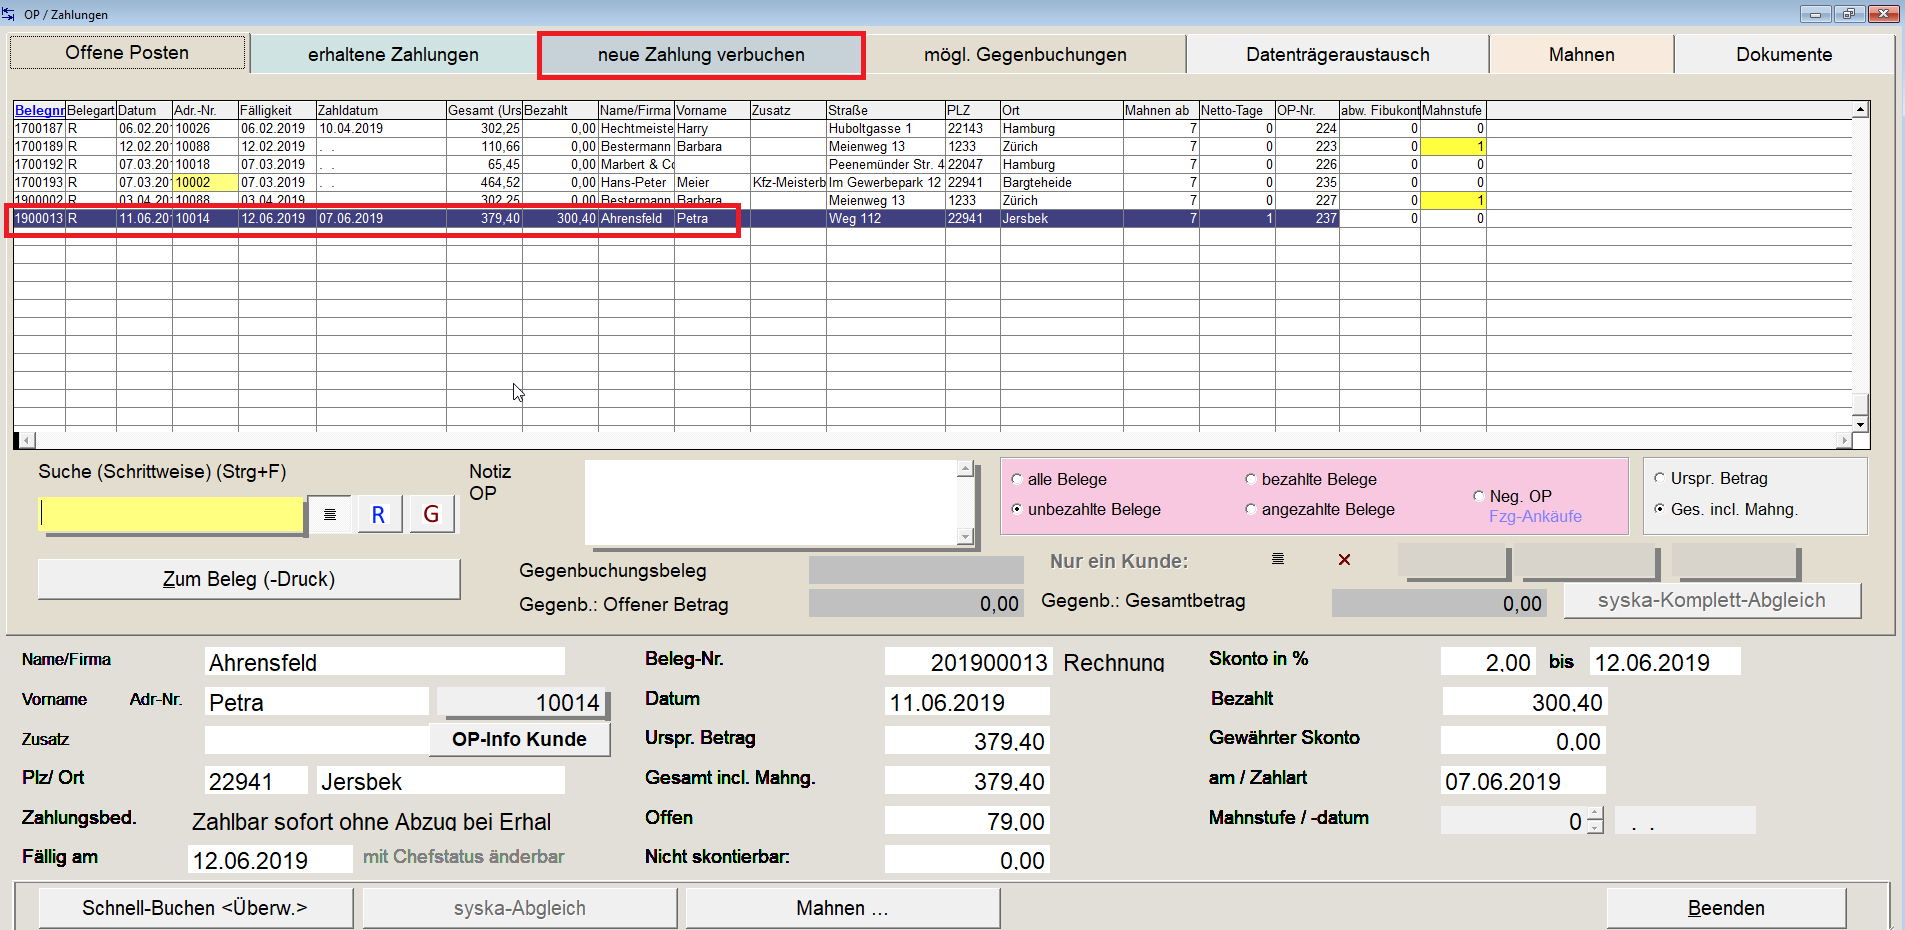
Task: Decrease Mahnstufe with spinner down arrow
Action: 1595,827
